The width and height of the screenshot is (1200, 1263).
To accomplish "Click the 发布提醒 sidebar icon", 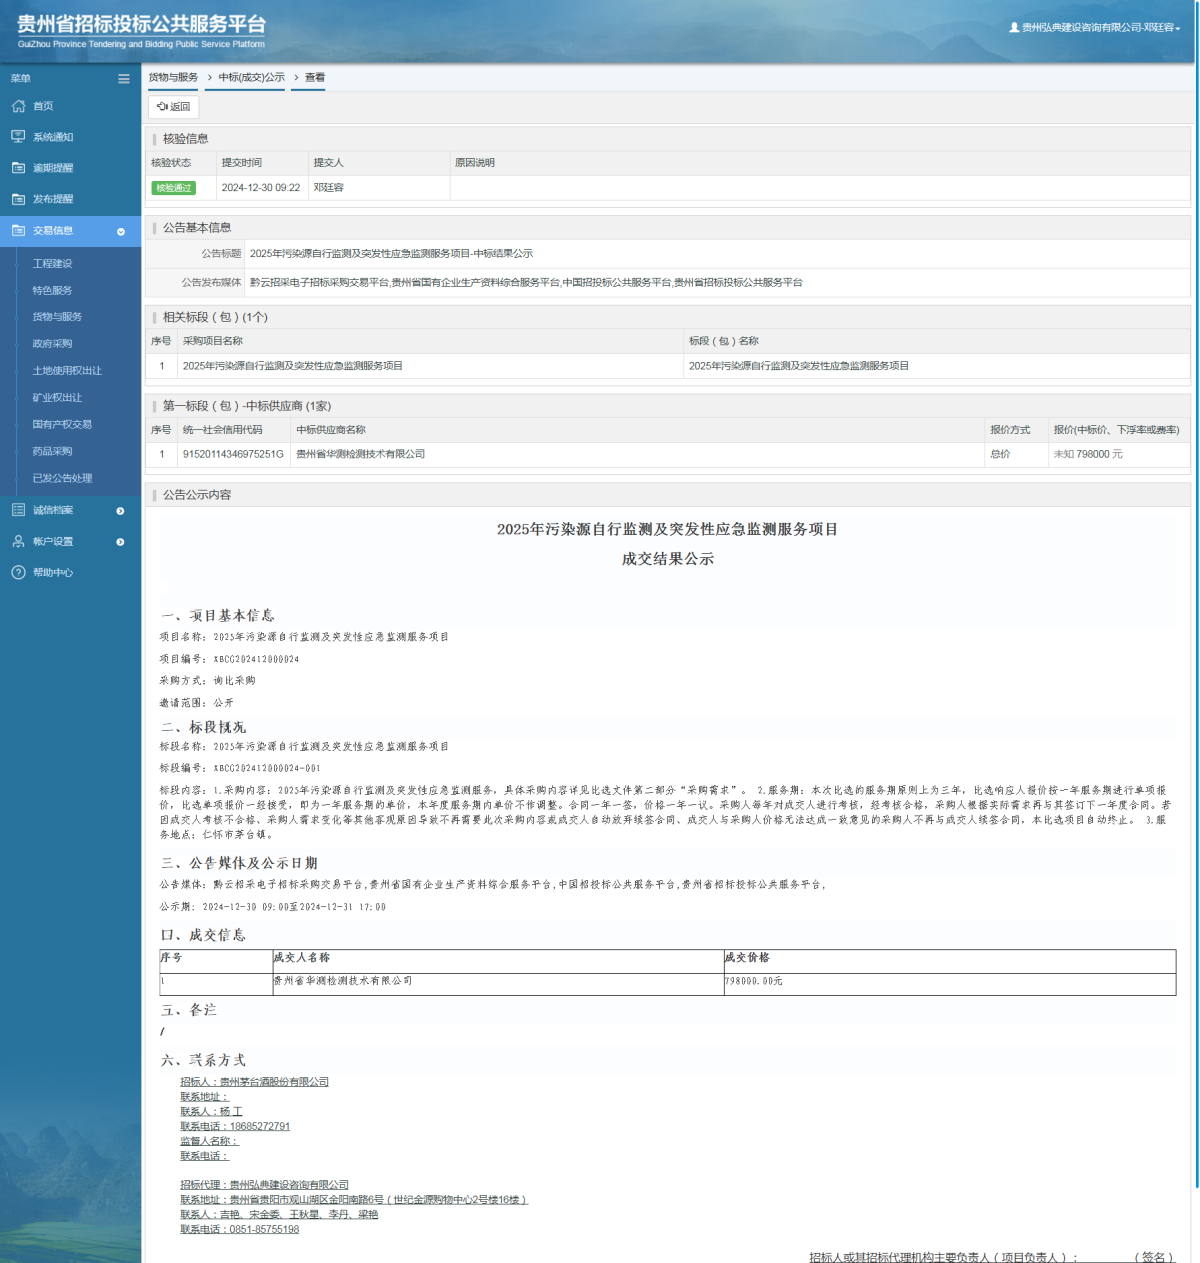I will (x=18, y=199).
